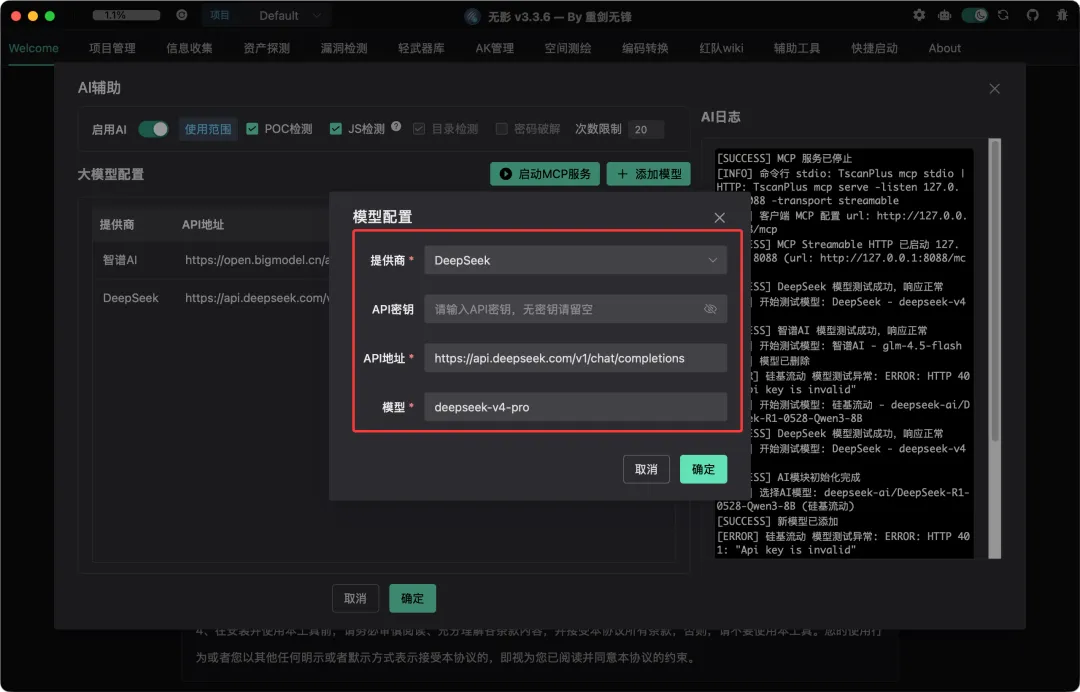Click the play icon on 启动MCP服务
Viewport: 1080px width, 692px height.
pos(506,174)
